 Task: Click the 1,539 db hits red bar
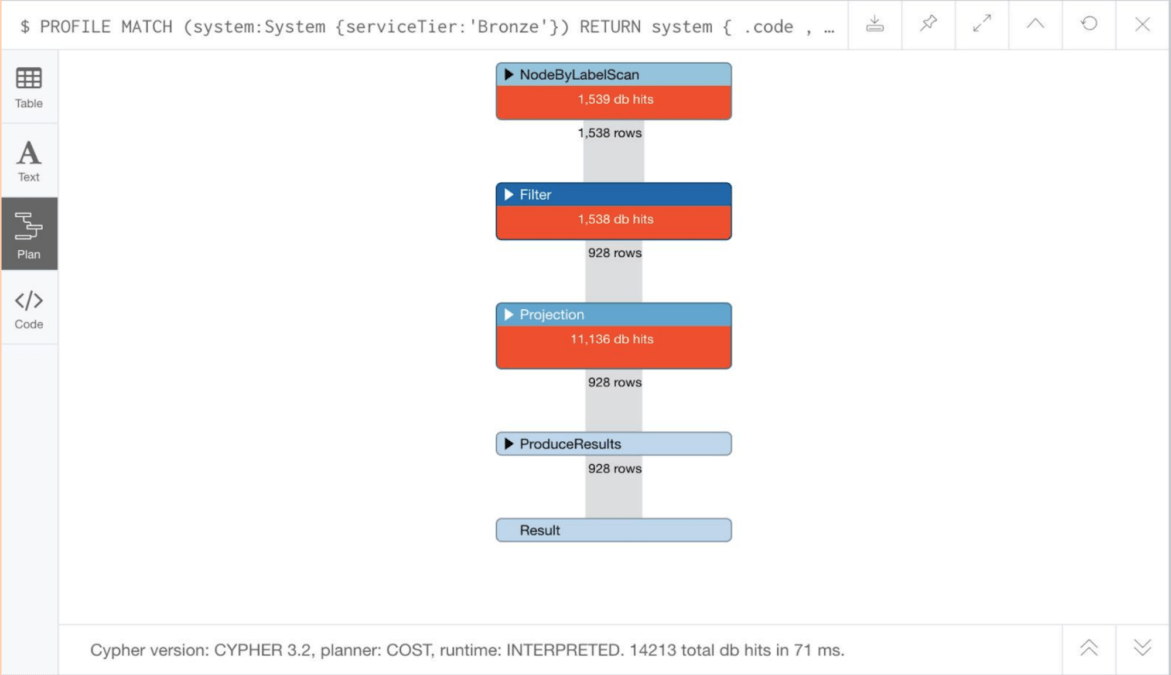(x=613, y=101)
